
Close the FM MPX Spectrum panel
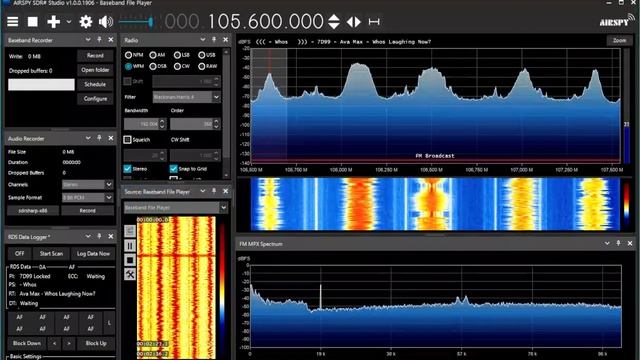point(630,243)
